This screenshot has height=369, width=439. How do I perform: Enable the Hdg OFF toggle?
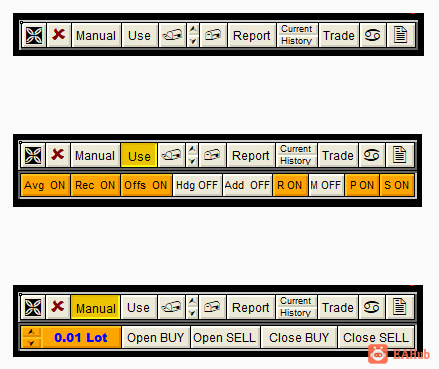(x=197, y=185)
